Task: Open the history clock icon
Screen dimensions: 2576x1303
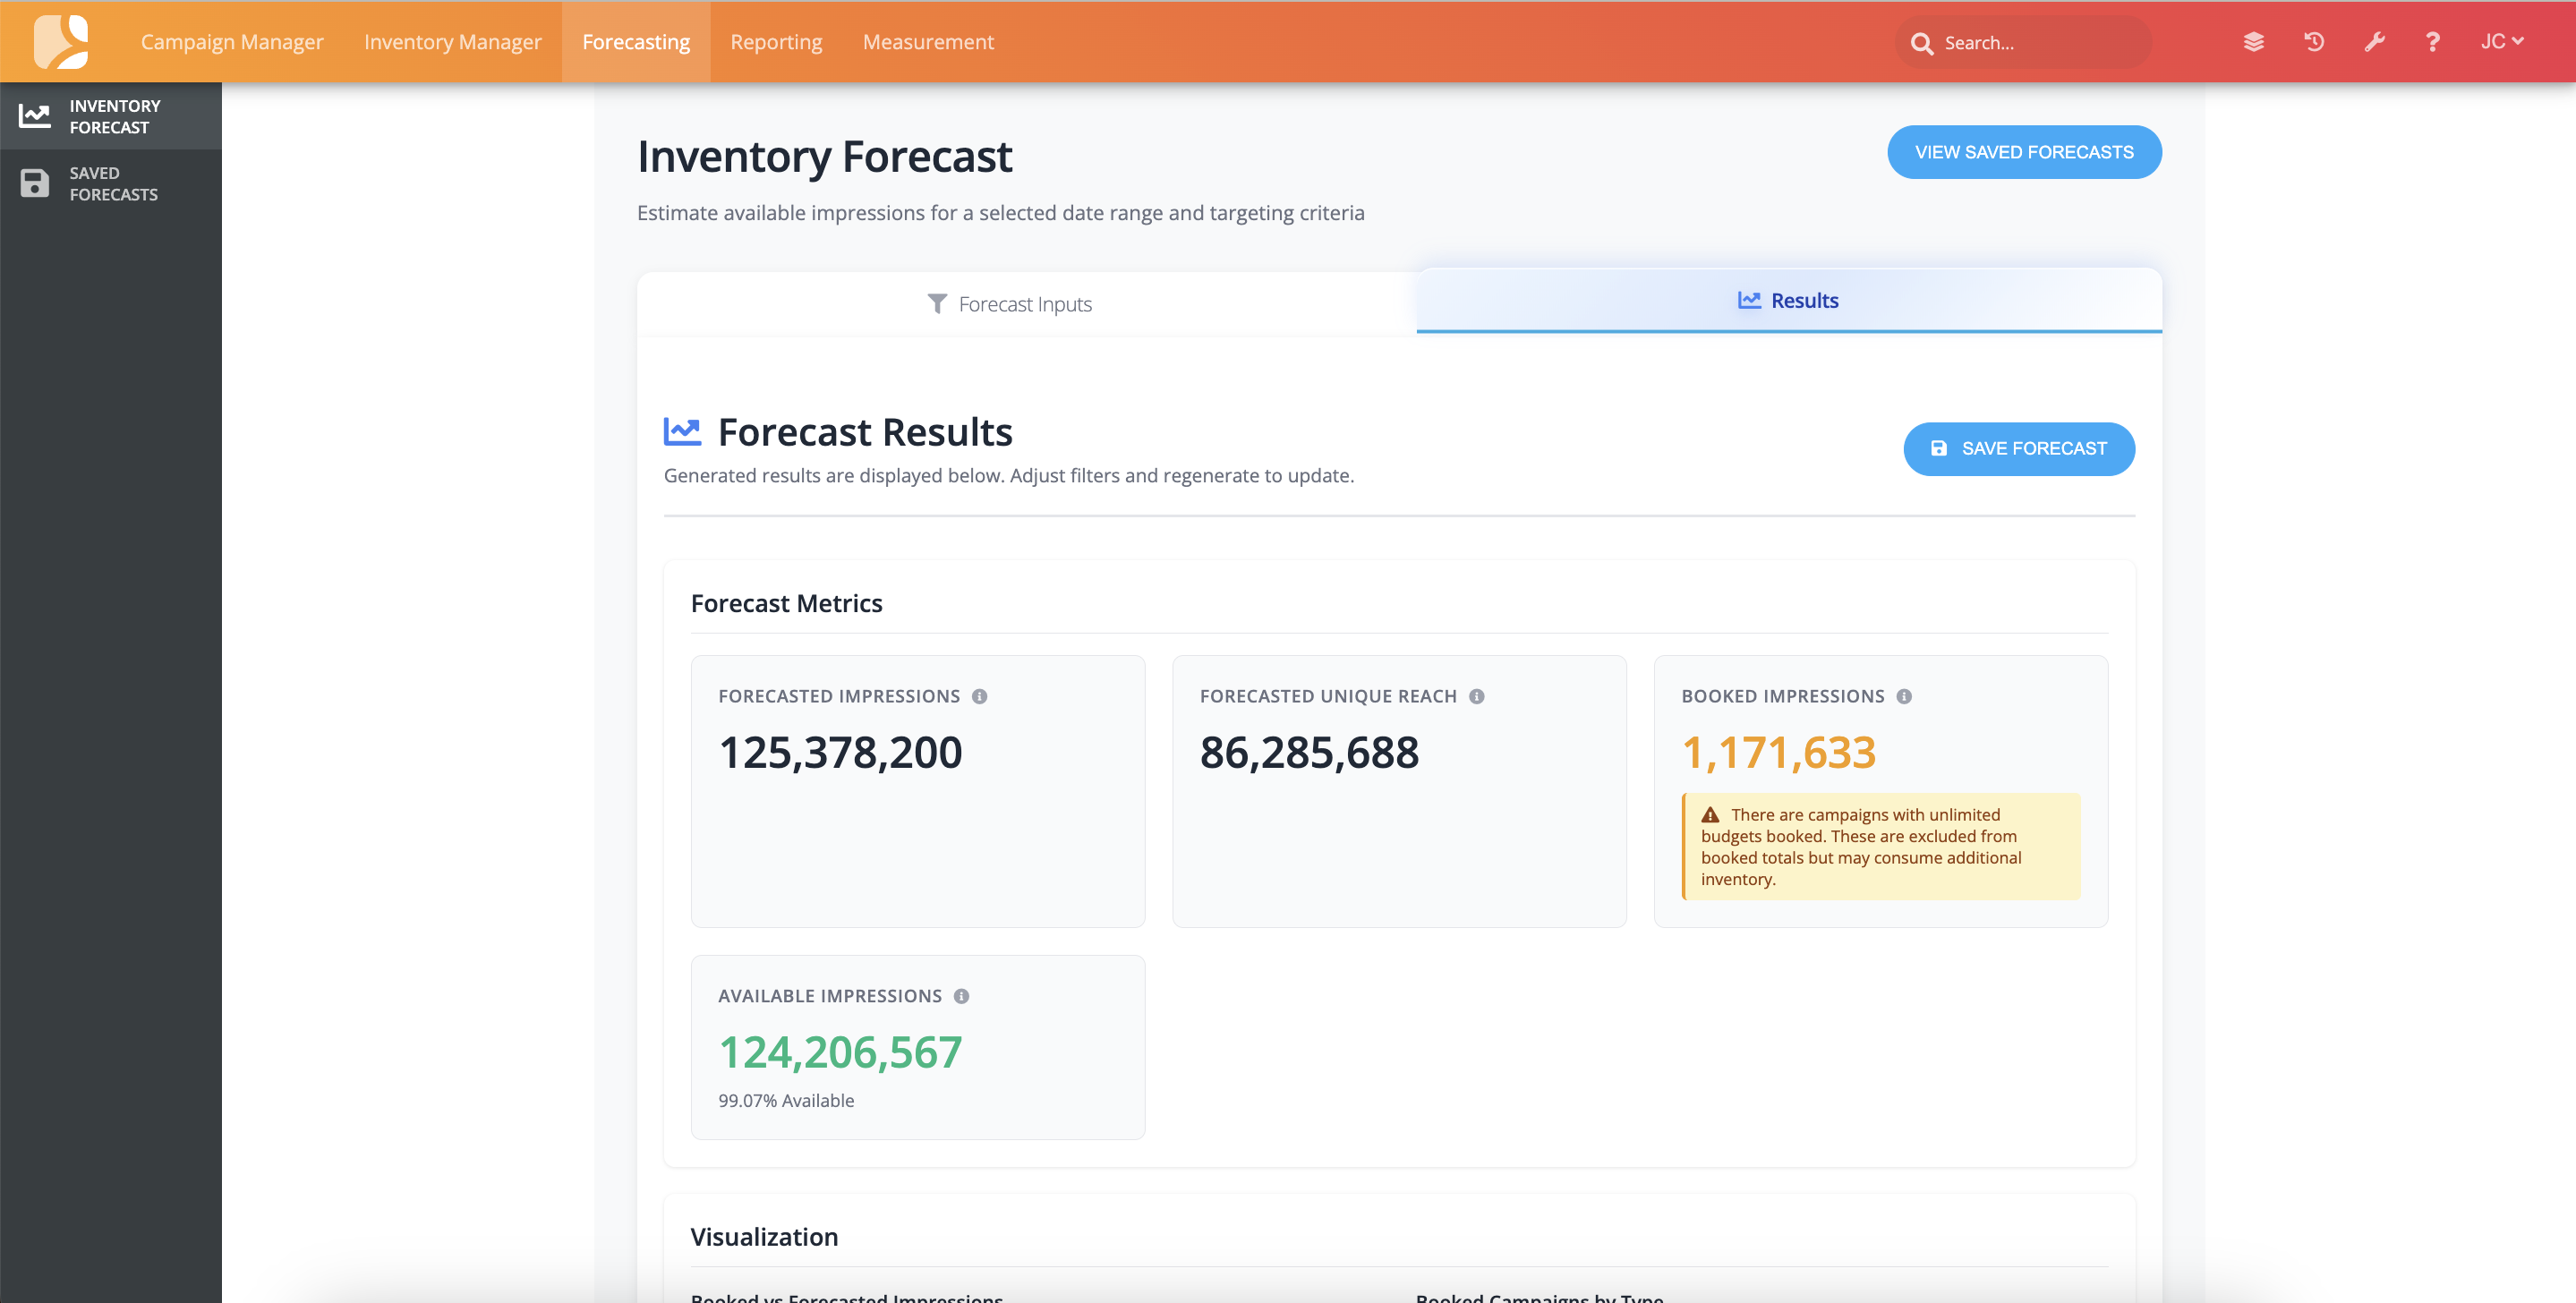Action: tap(2314, 42)
